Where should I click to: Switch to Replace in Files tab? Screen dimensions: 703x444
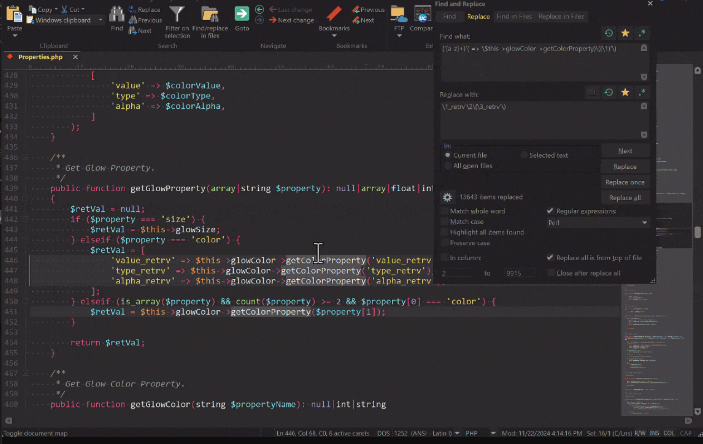pyautogui.click(x=561, y=17)
